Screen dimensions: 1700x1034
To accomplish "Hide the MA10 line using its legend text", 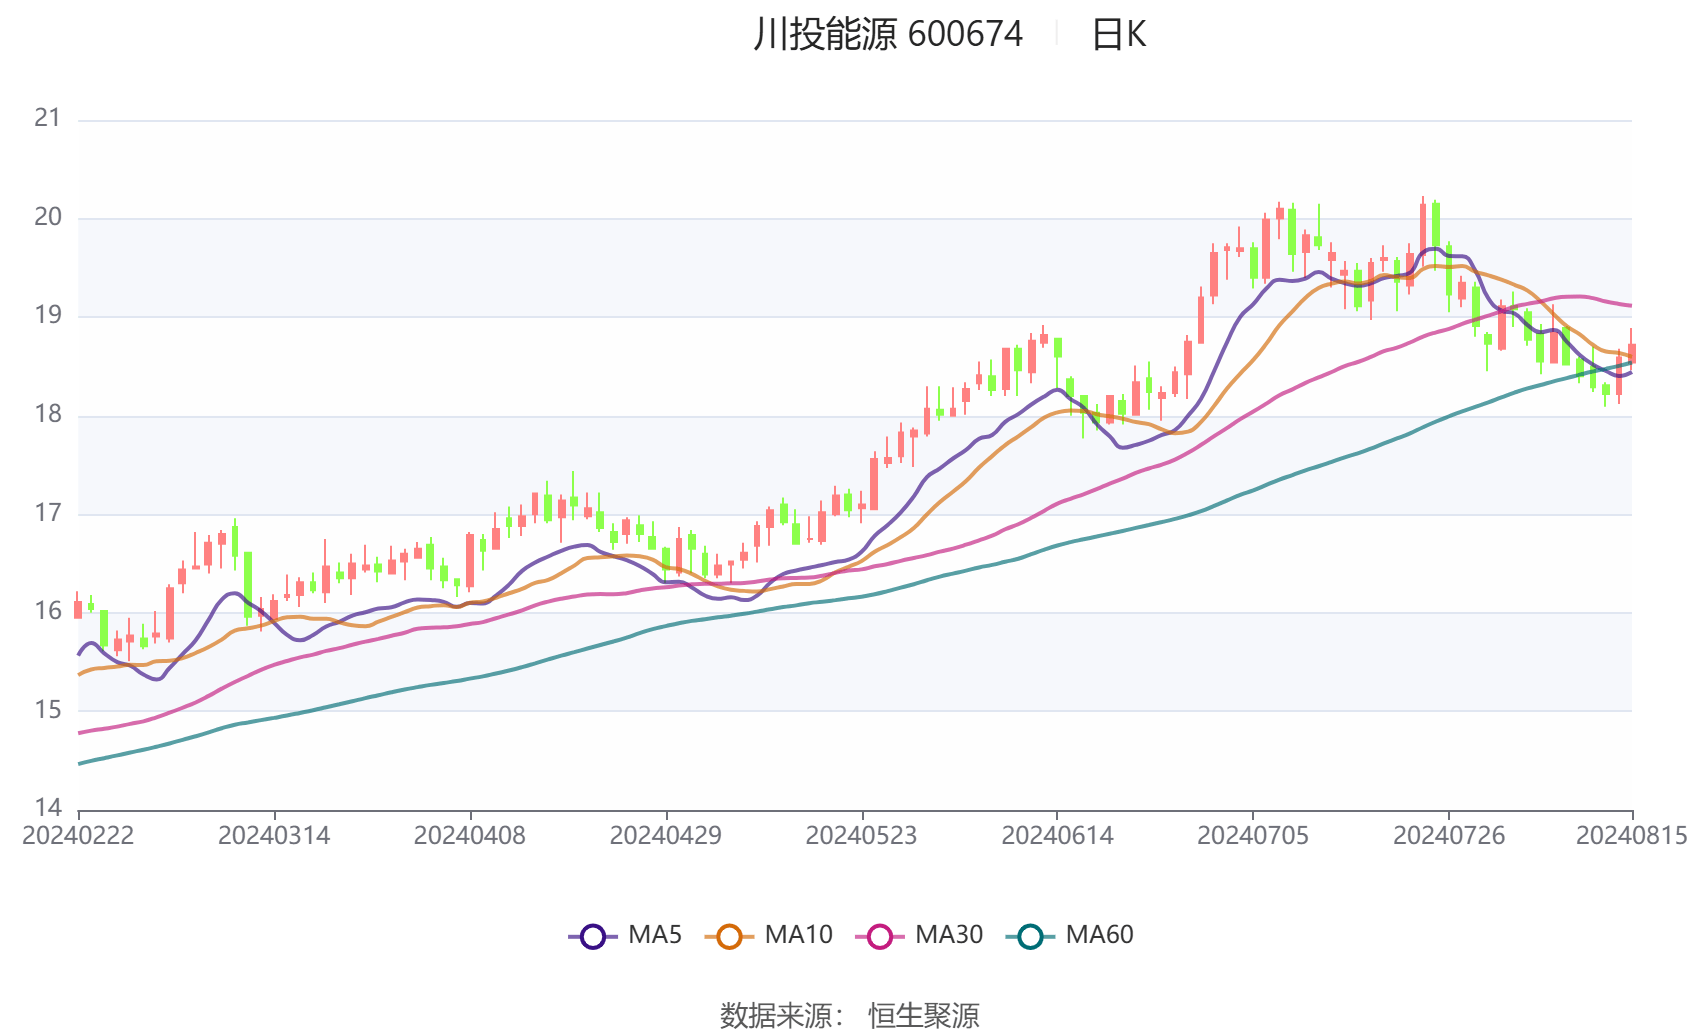I will click(x=798, y=935).
